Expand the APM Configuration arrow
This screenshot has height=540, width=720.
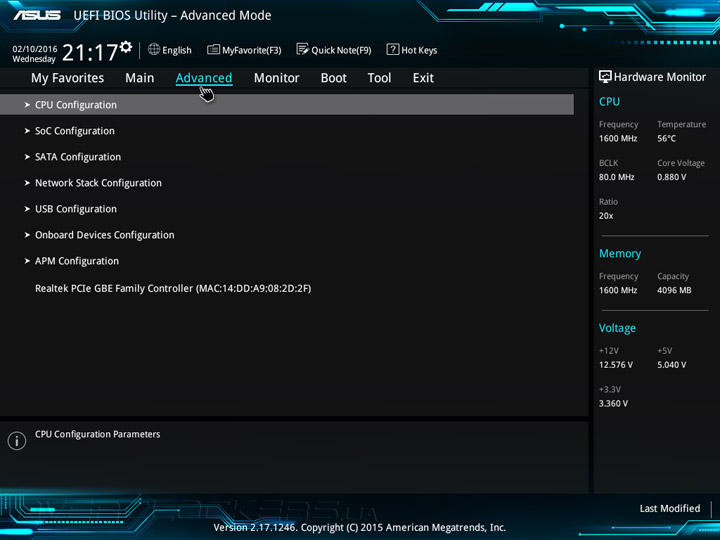pyautogui.click(x=27, y=261)
